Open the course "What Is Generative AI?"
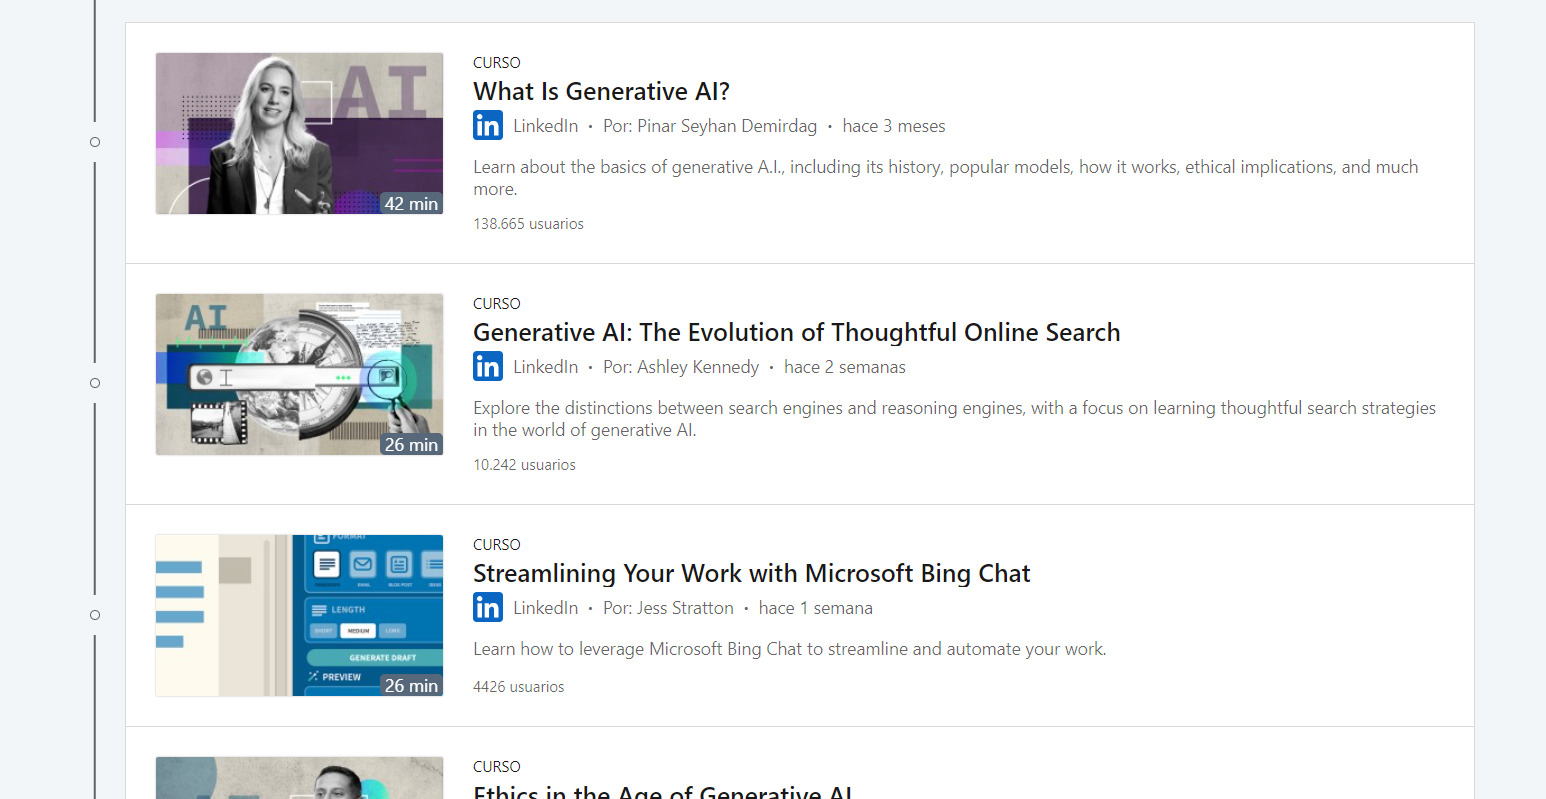 pyautogui.click(x=601, y=91)
